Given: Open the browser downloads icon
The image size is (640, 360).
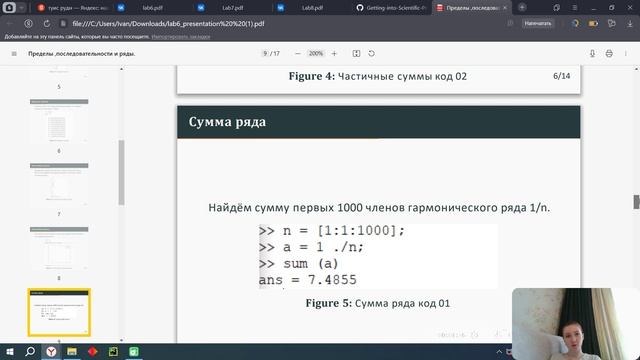Looking at the screenshot, I should coord(630,24).
